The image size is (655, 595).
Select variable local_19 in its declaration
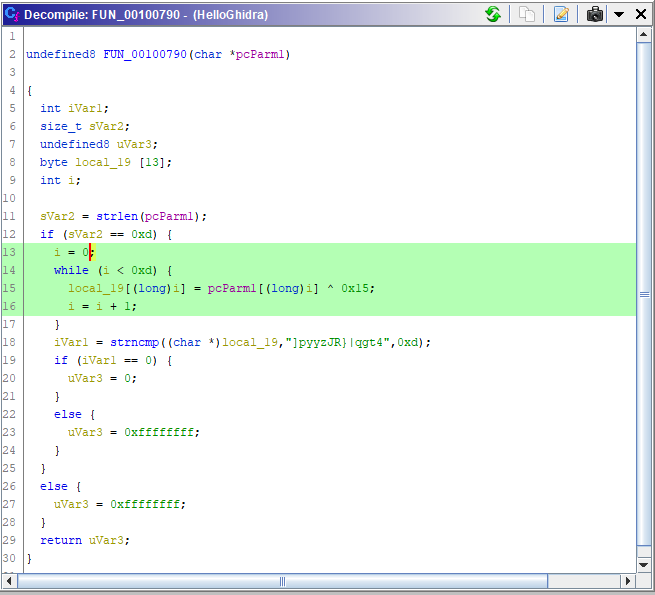tap(103, 162)
